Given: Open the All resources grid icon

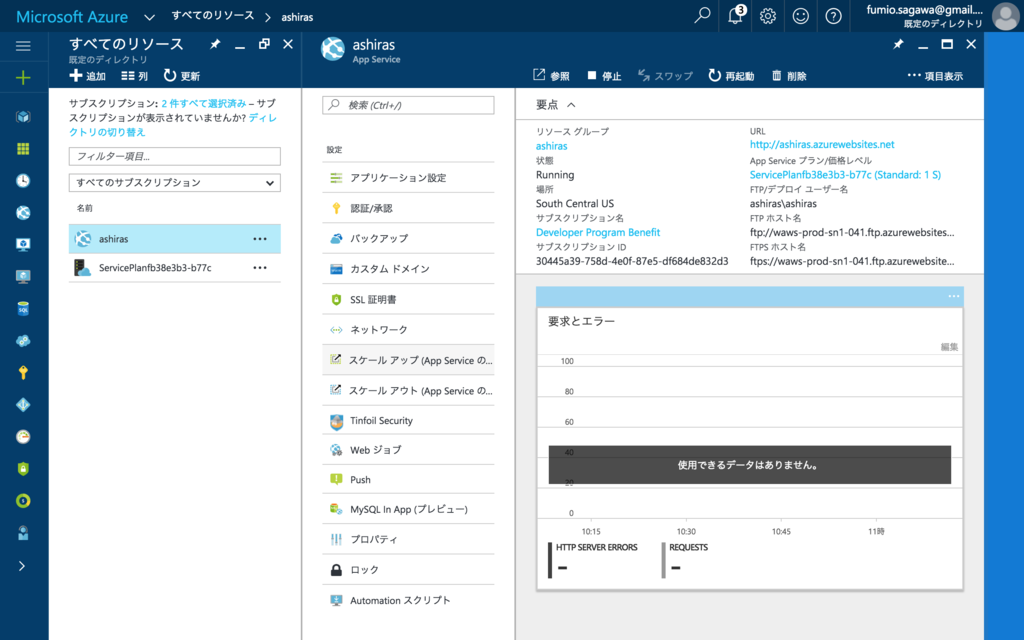Looking at the screenshot, I should (x=23, y=148).
